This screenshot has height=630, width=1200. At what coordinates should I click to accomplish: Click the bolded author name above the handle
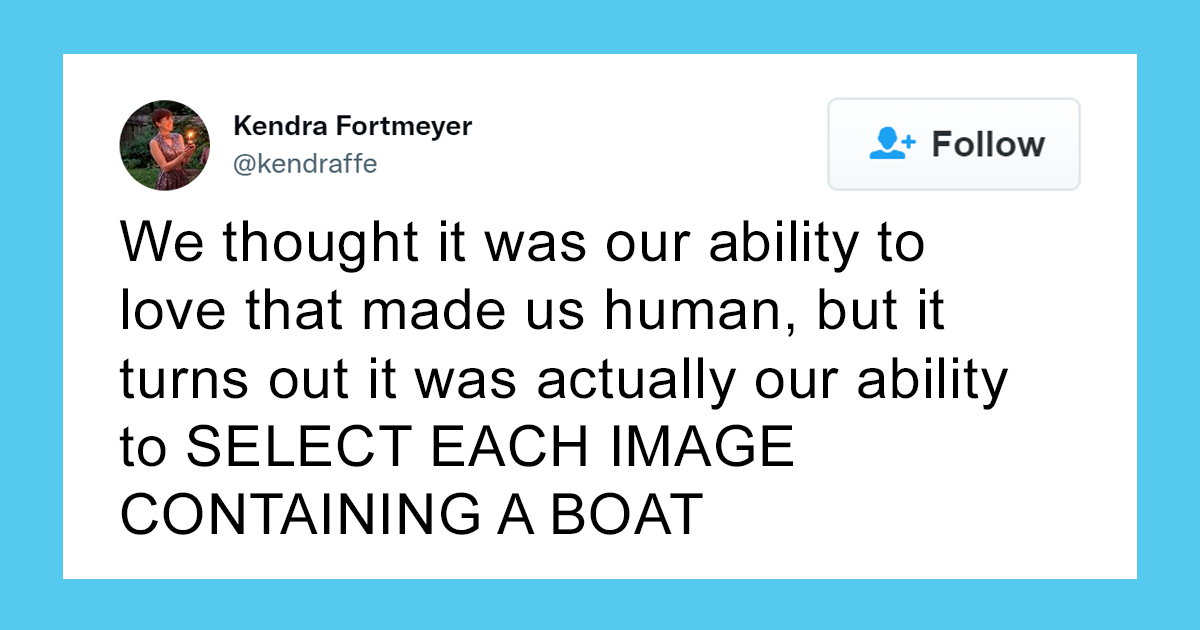(352, 126)
